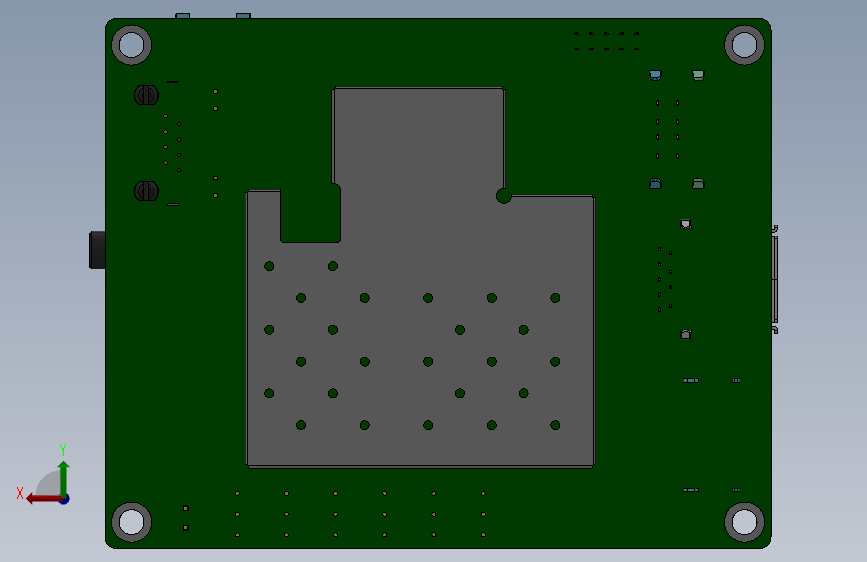Select the bottom-left mounting hole of the board

pyautogui.click(x=132, y=522)
